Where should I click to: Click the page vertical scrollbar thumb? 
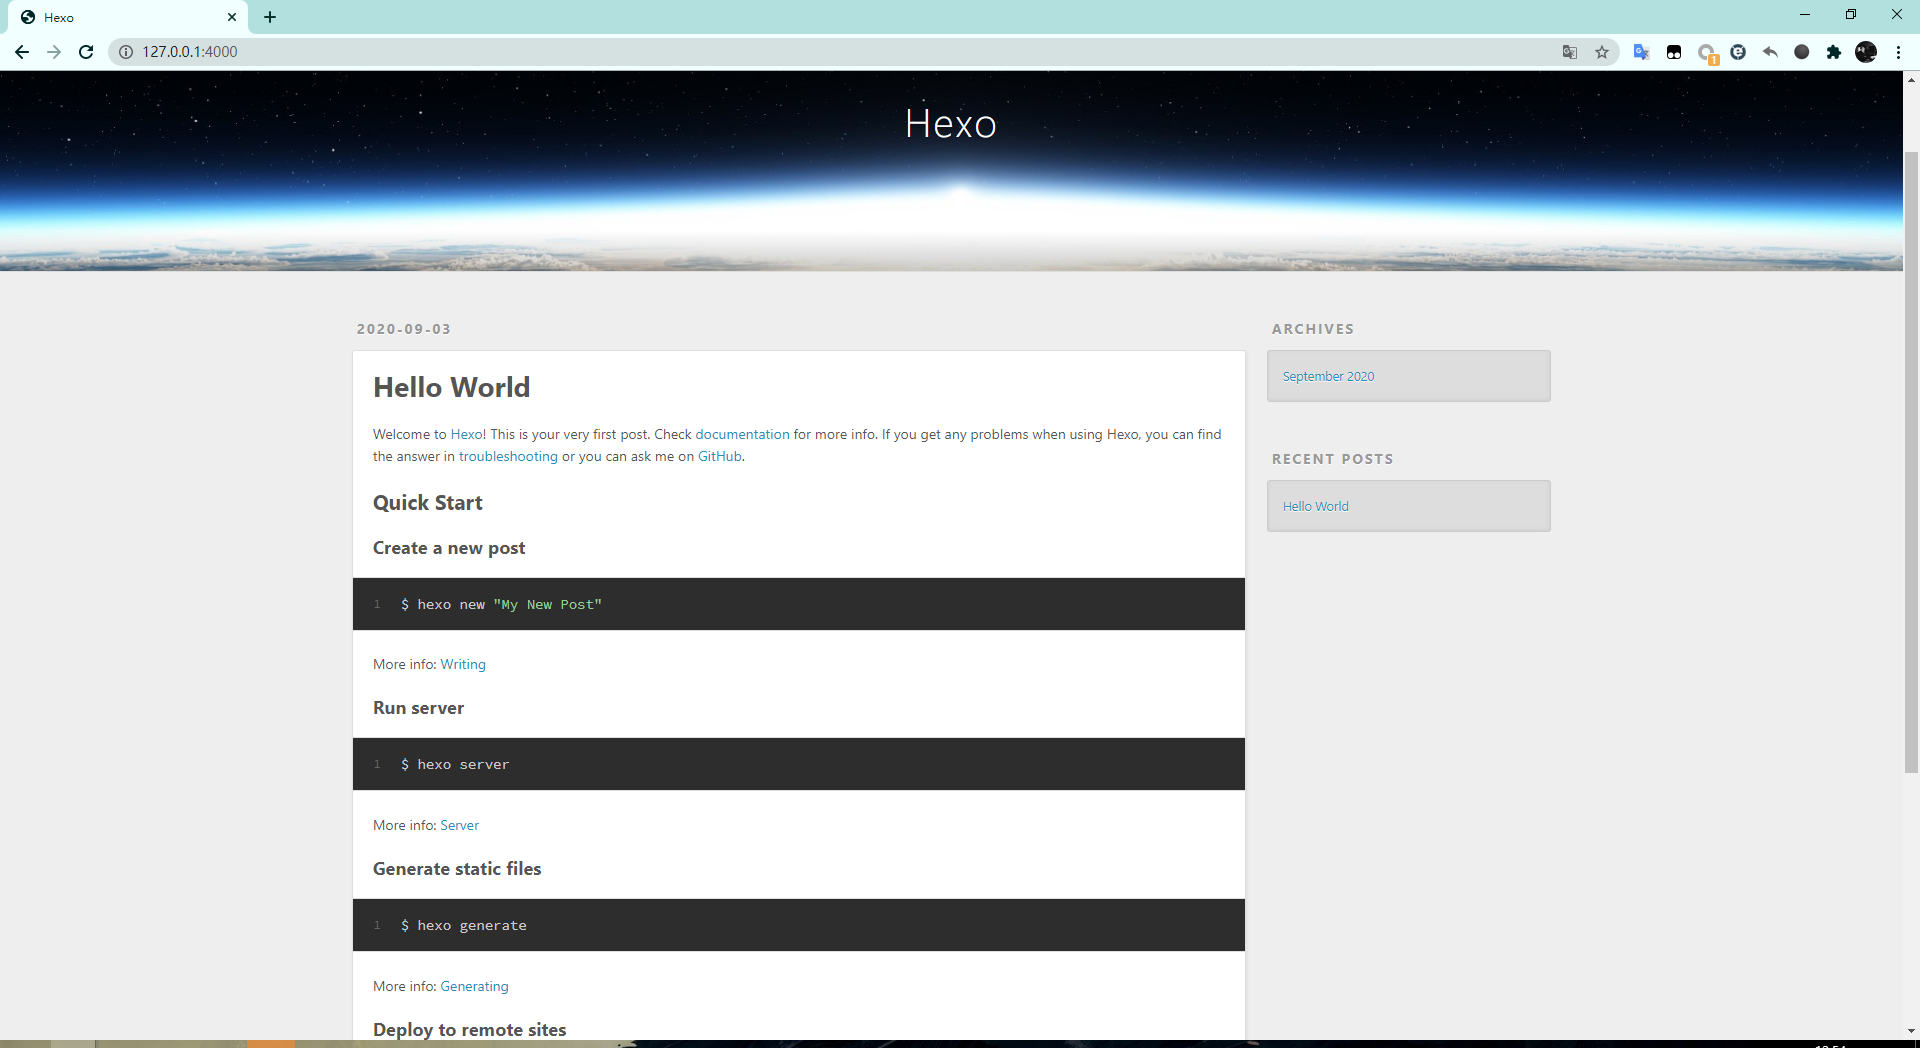click(x=1911, y=460)
